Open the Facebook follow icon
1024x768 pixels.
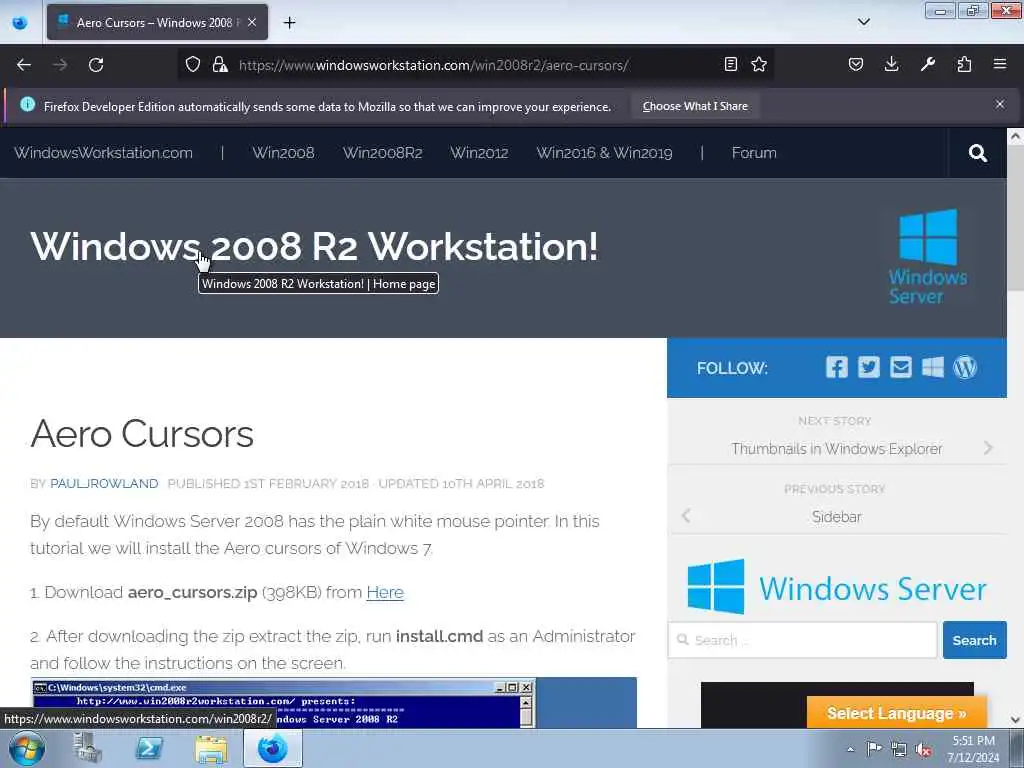click(837, 367)
